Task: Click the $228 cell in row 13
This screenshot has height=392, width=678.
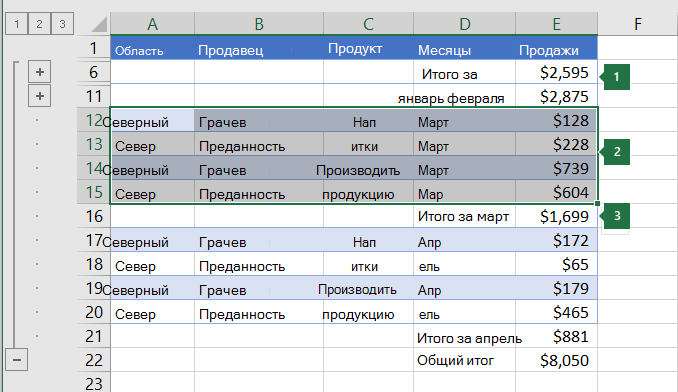Action: point(556,144)
